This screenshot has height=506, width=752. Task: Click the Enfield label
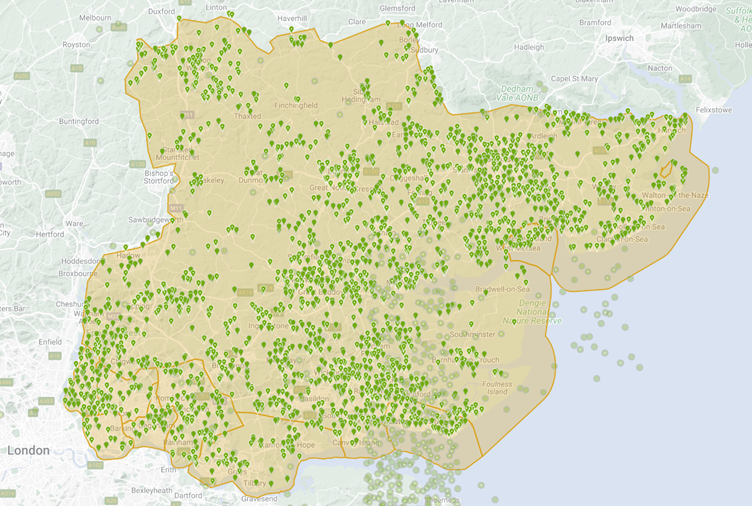[x=50, y=341]
